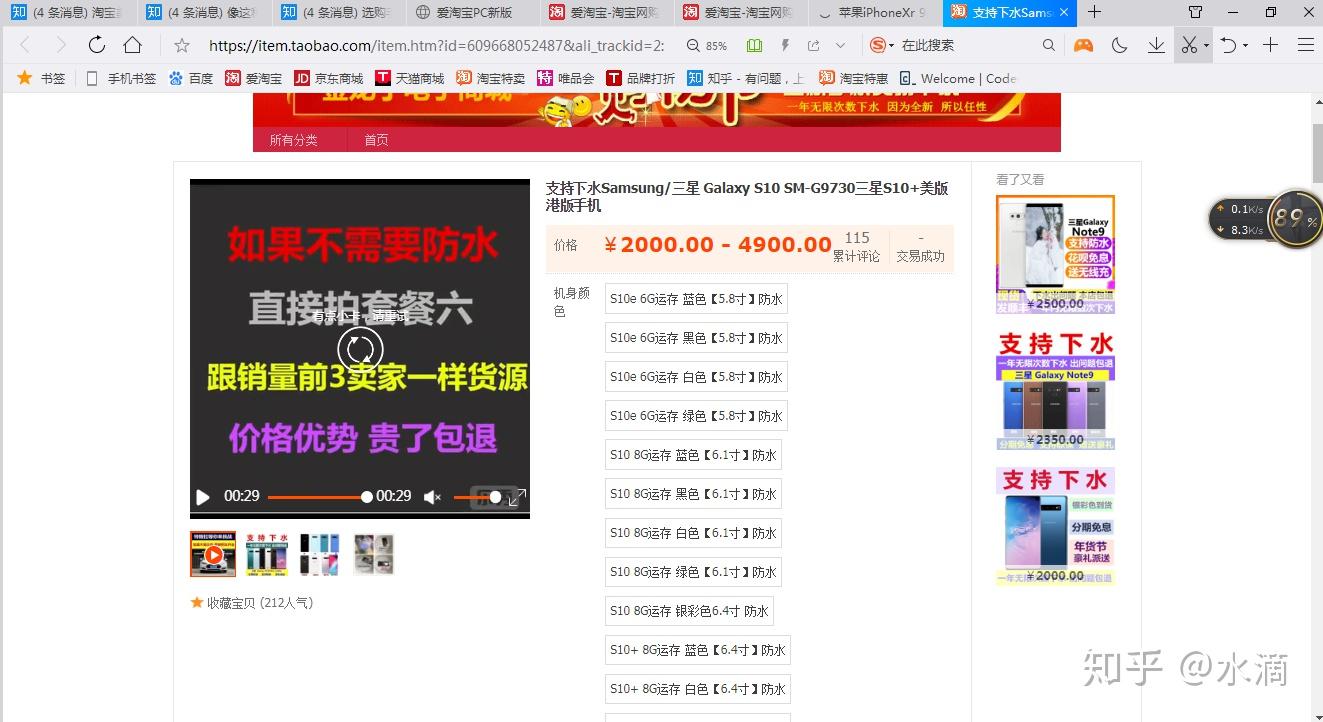The width and height of the screenshot is (1323, 722).
Task: Switch to the 选购 tab with (4 条消息)
Action: pyautogui.click(x=338, y=12)
